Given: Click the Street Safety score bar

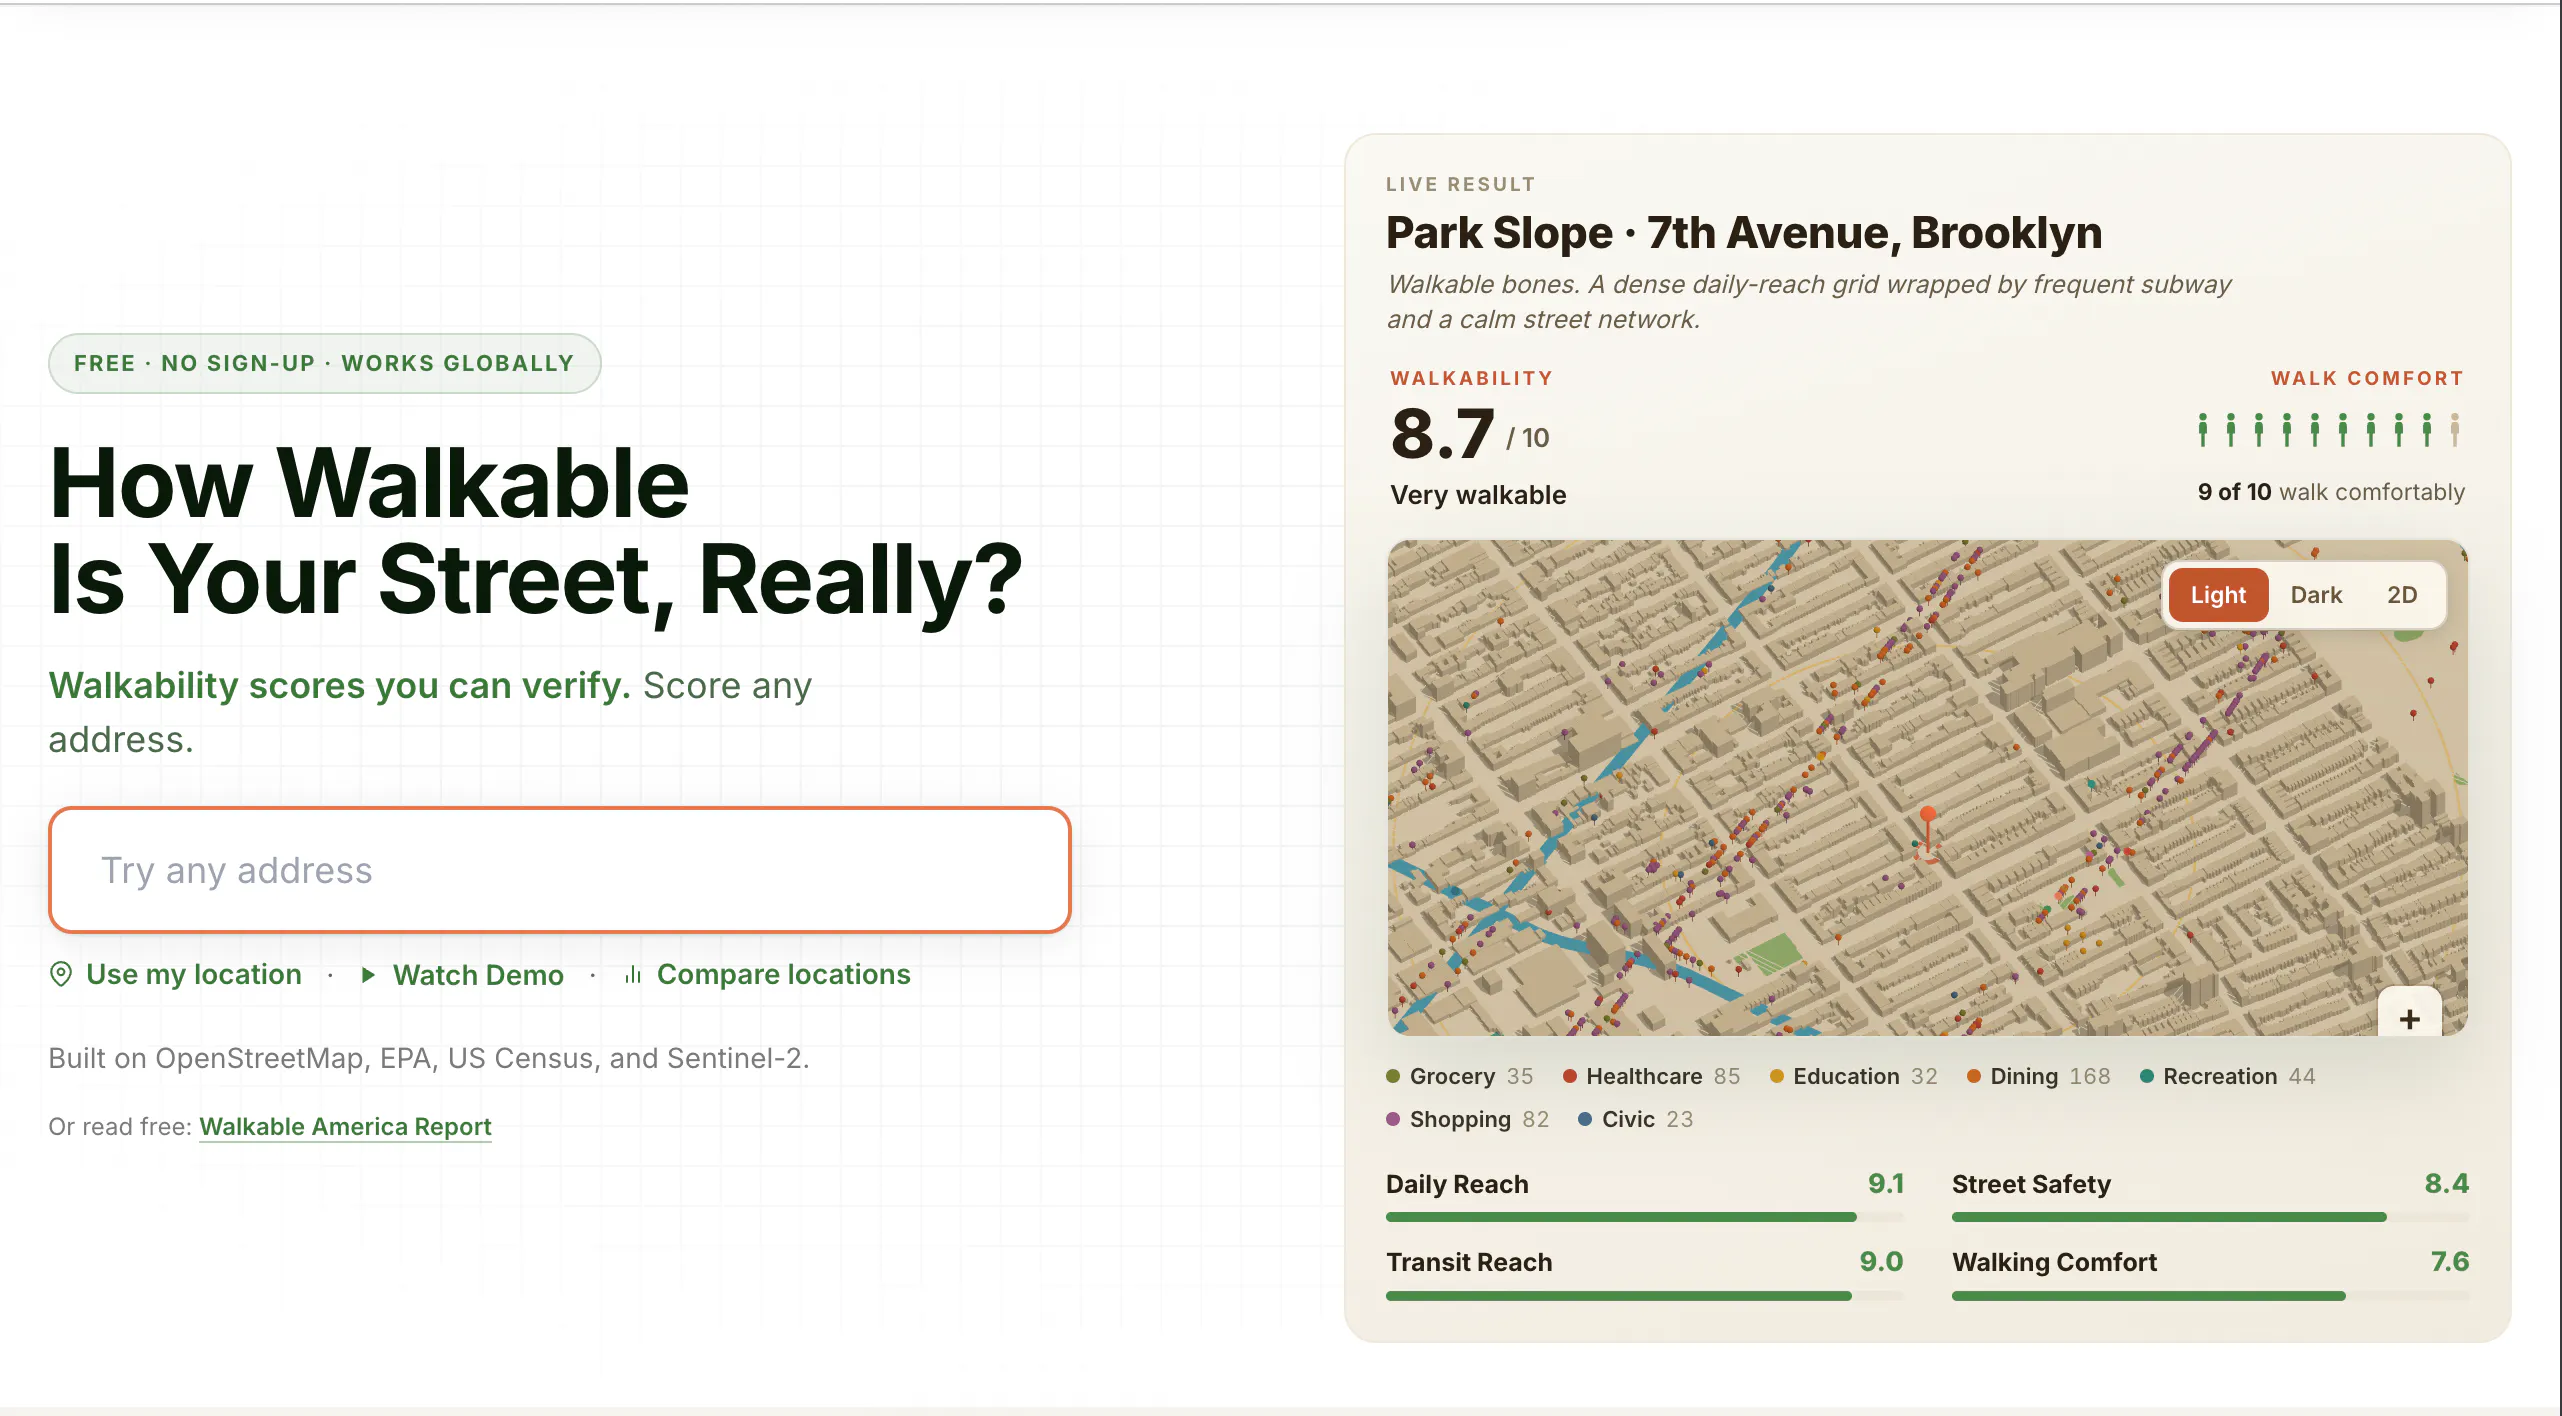Looking at the screenshot, I should [x=2210, y=1217].
